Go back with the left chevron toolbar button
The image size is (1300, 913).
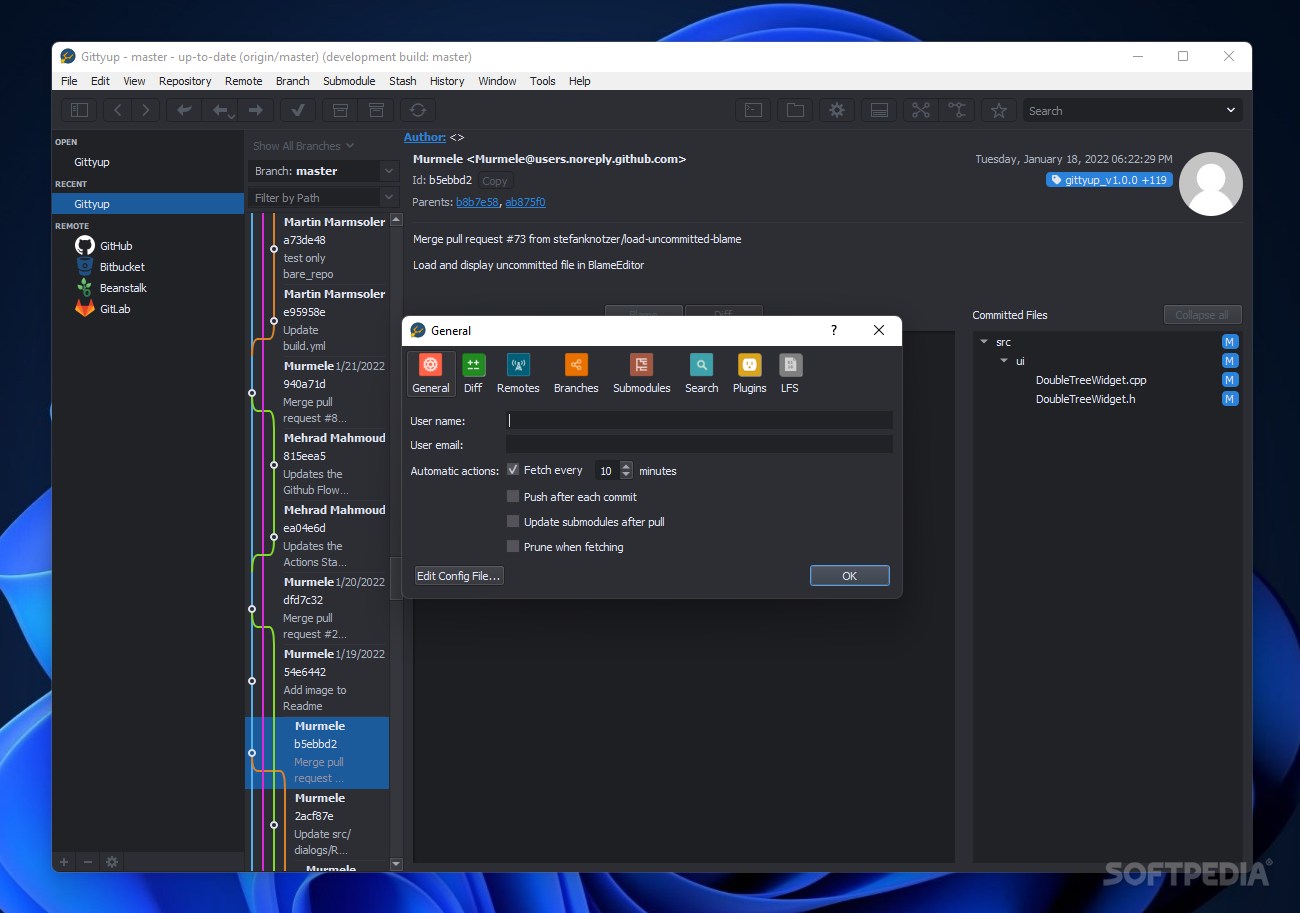tap(118, 110)
